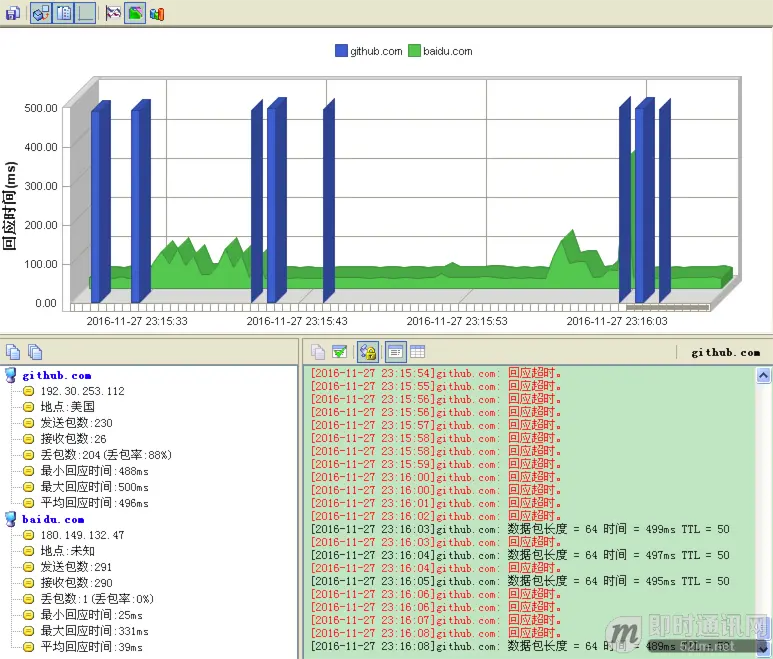
Task: Click the log entry with 时间 = 497ms
Action: [520, 555]
